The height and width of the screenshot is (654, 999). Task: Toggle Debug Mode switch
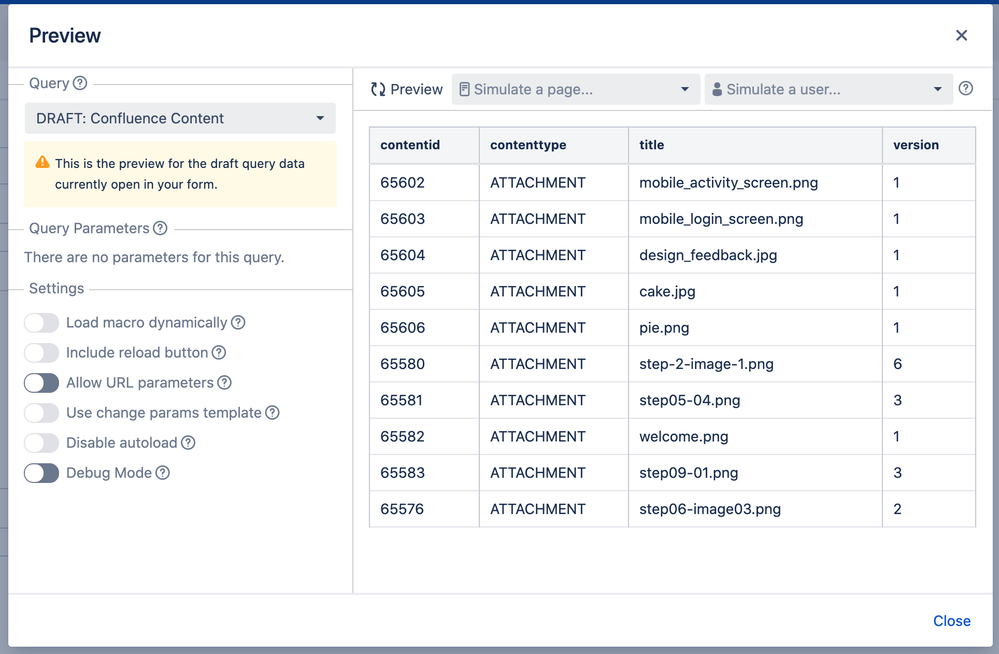(41, 472)
